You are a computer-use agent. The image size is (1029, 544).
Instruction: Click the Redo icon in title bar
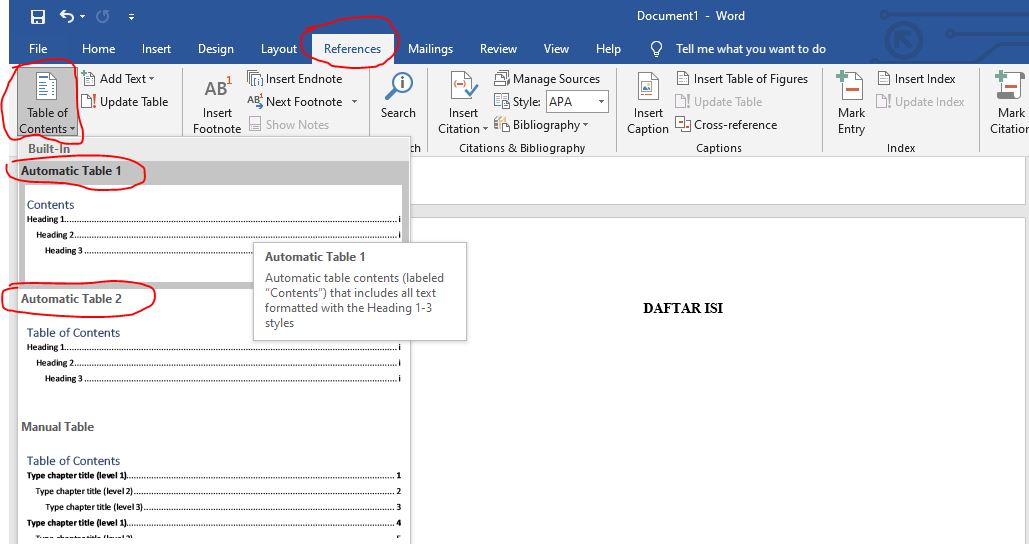pyautogui.click(x=102, y=16)
